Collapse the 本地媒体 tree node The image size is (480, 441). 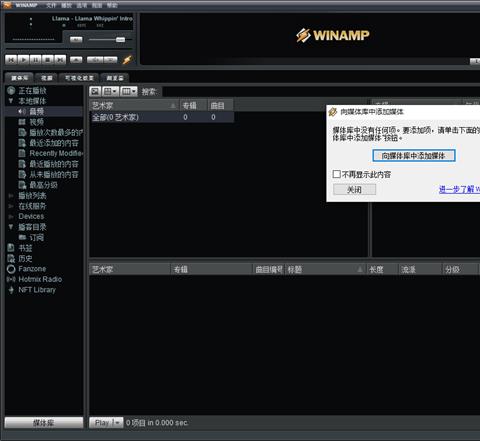11,101
